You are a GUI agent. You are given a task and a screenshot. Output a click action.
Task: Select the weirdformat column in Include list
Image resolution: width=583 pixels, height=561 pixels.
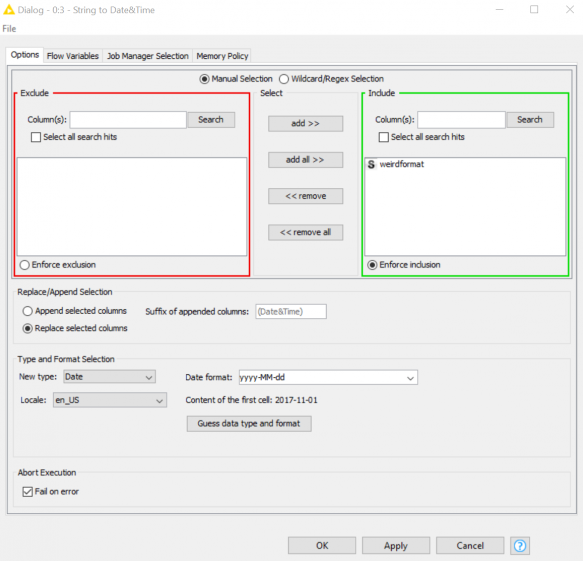465,164
